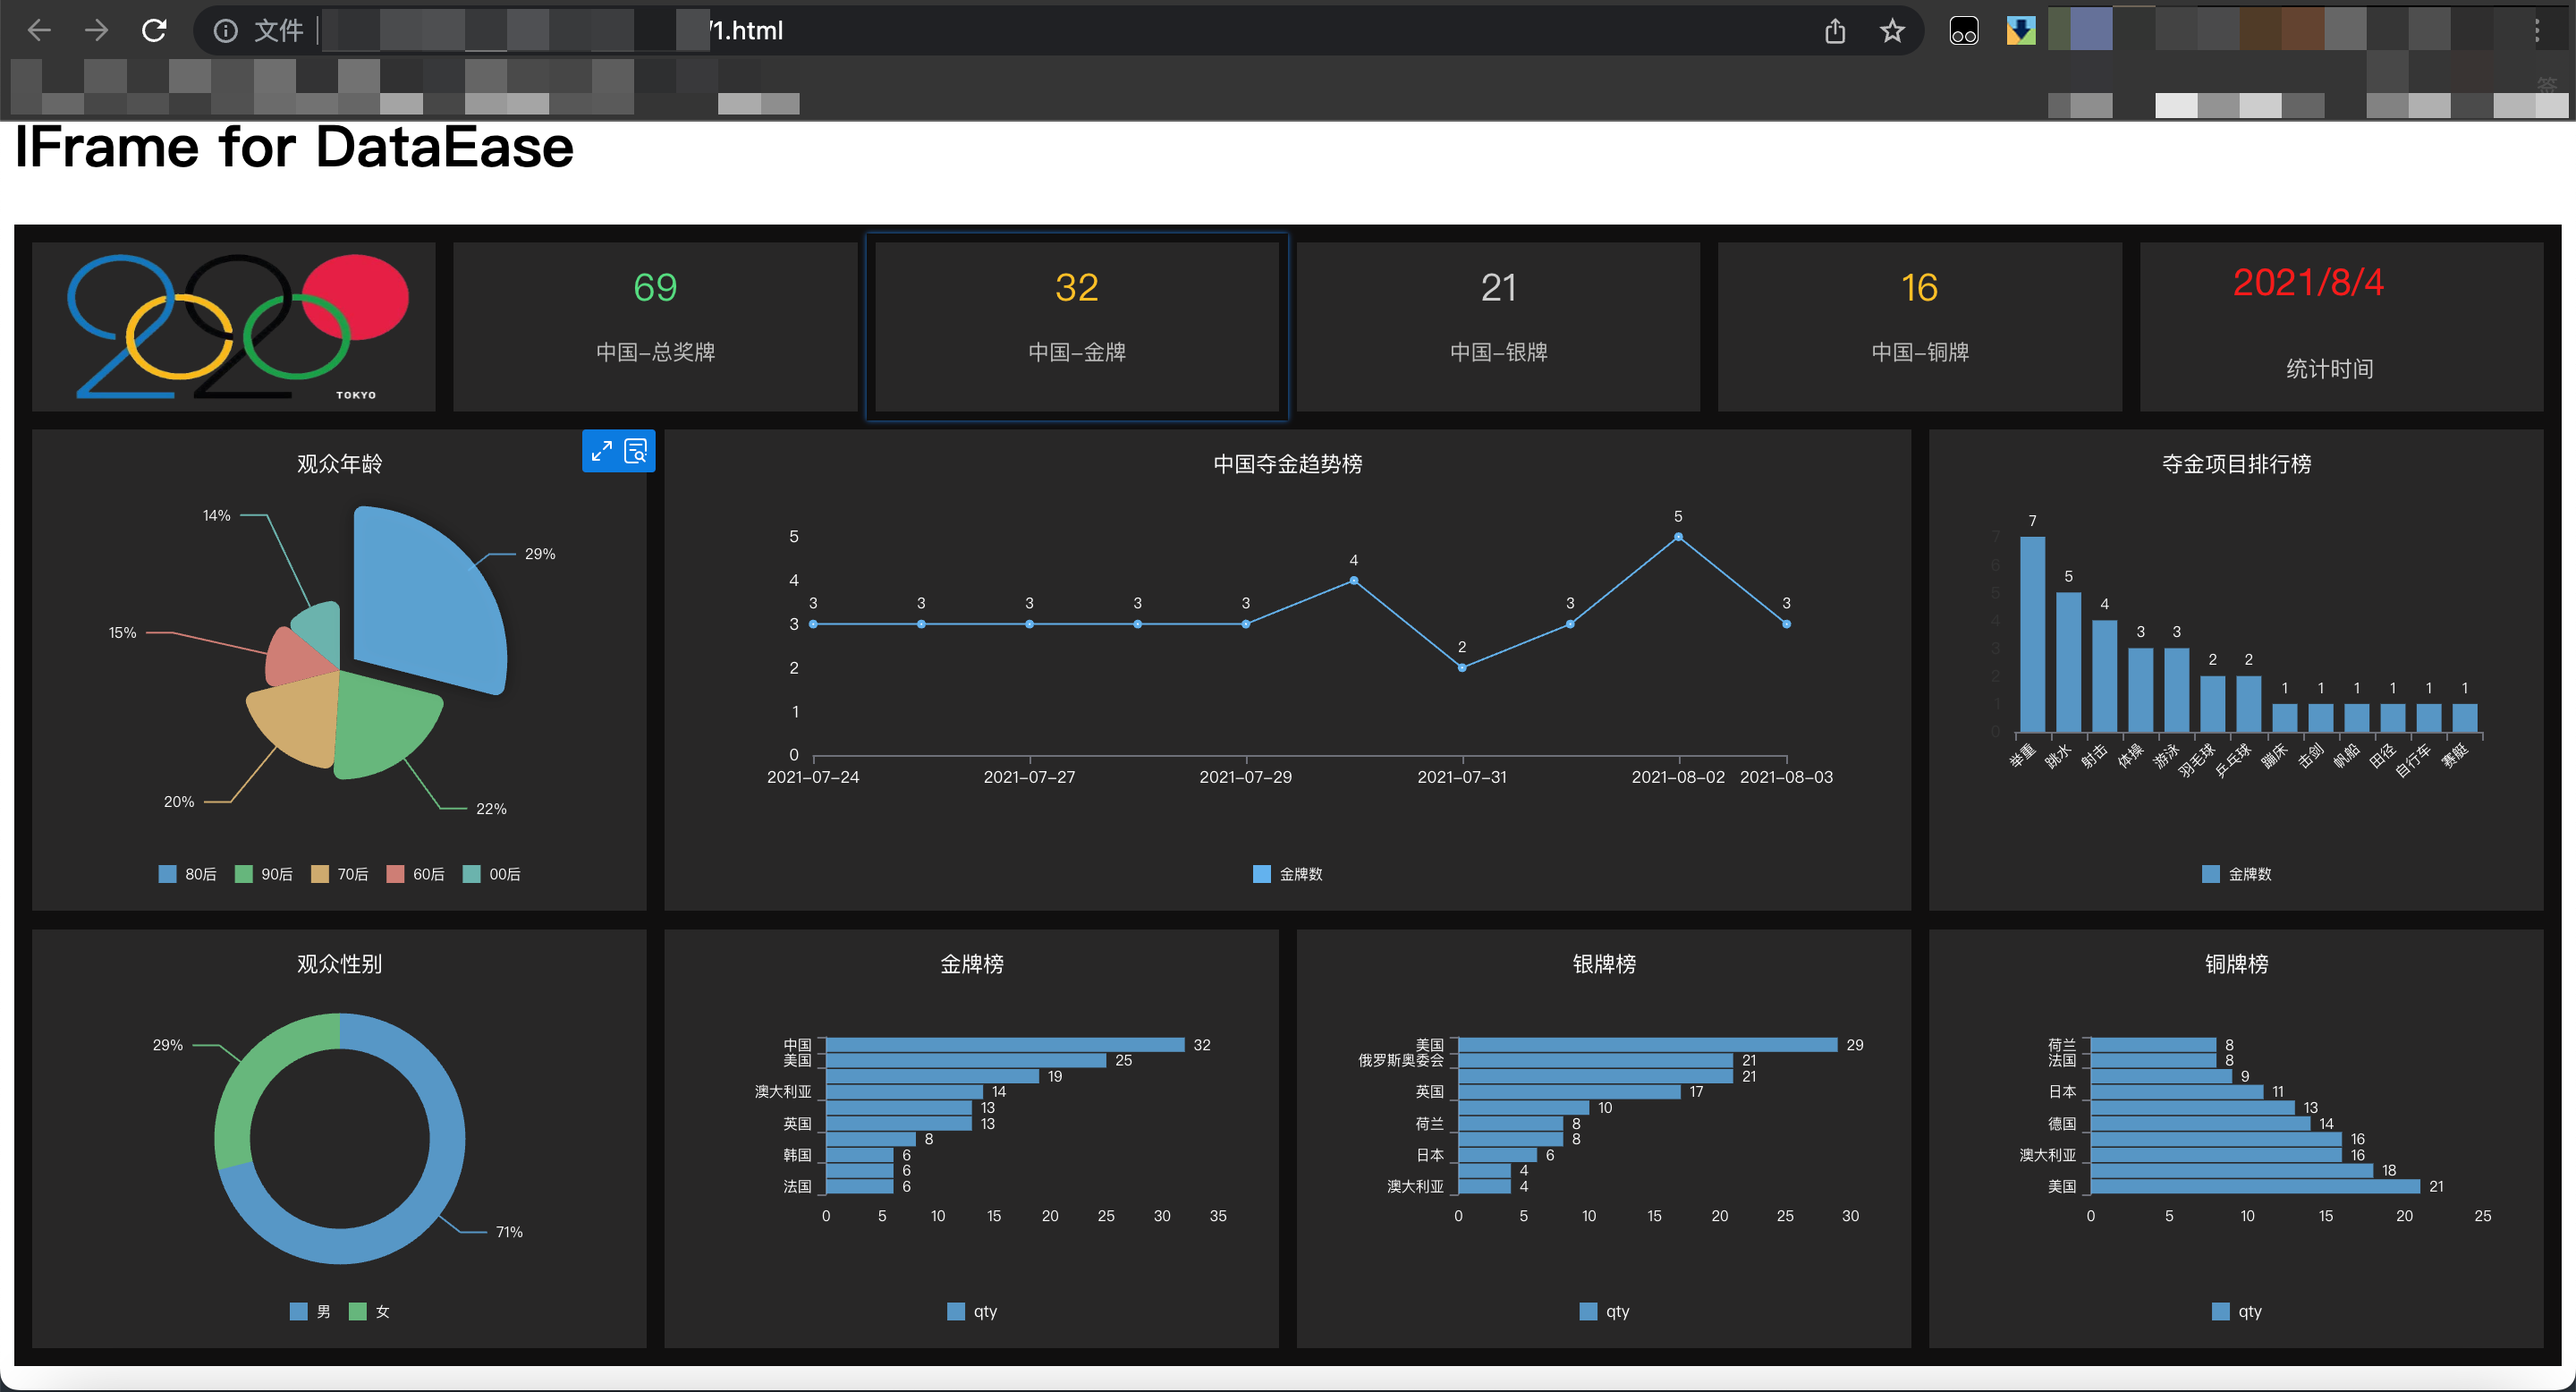Click the 中国-总奖牌 card showing 69
Viewport: 2576px width, 1392px height.
click(655, 327)
